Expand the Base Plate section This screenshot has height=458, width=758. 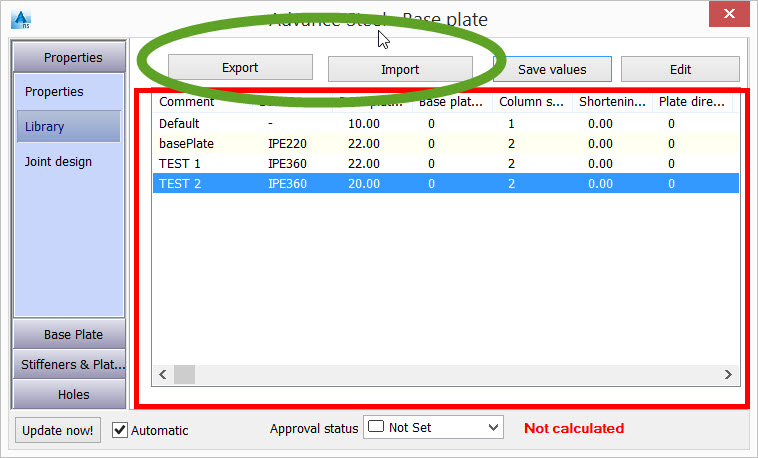[69, 334]
